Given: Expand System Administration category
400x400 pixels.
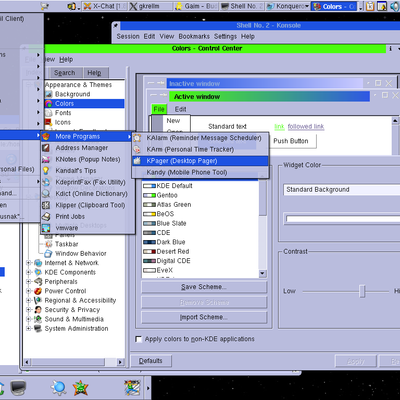Looking at the screenshot, I should 29,329.
